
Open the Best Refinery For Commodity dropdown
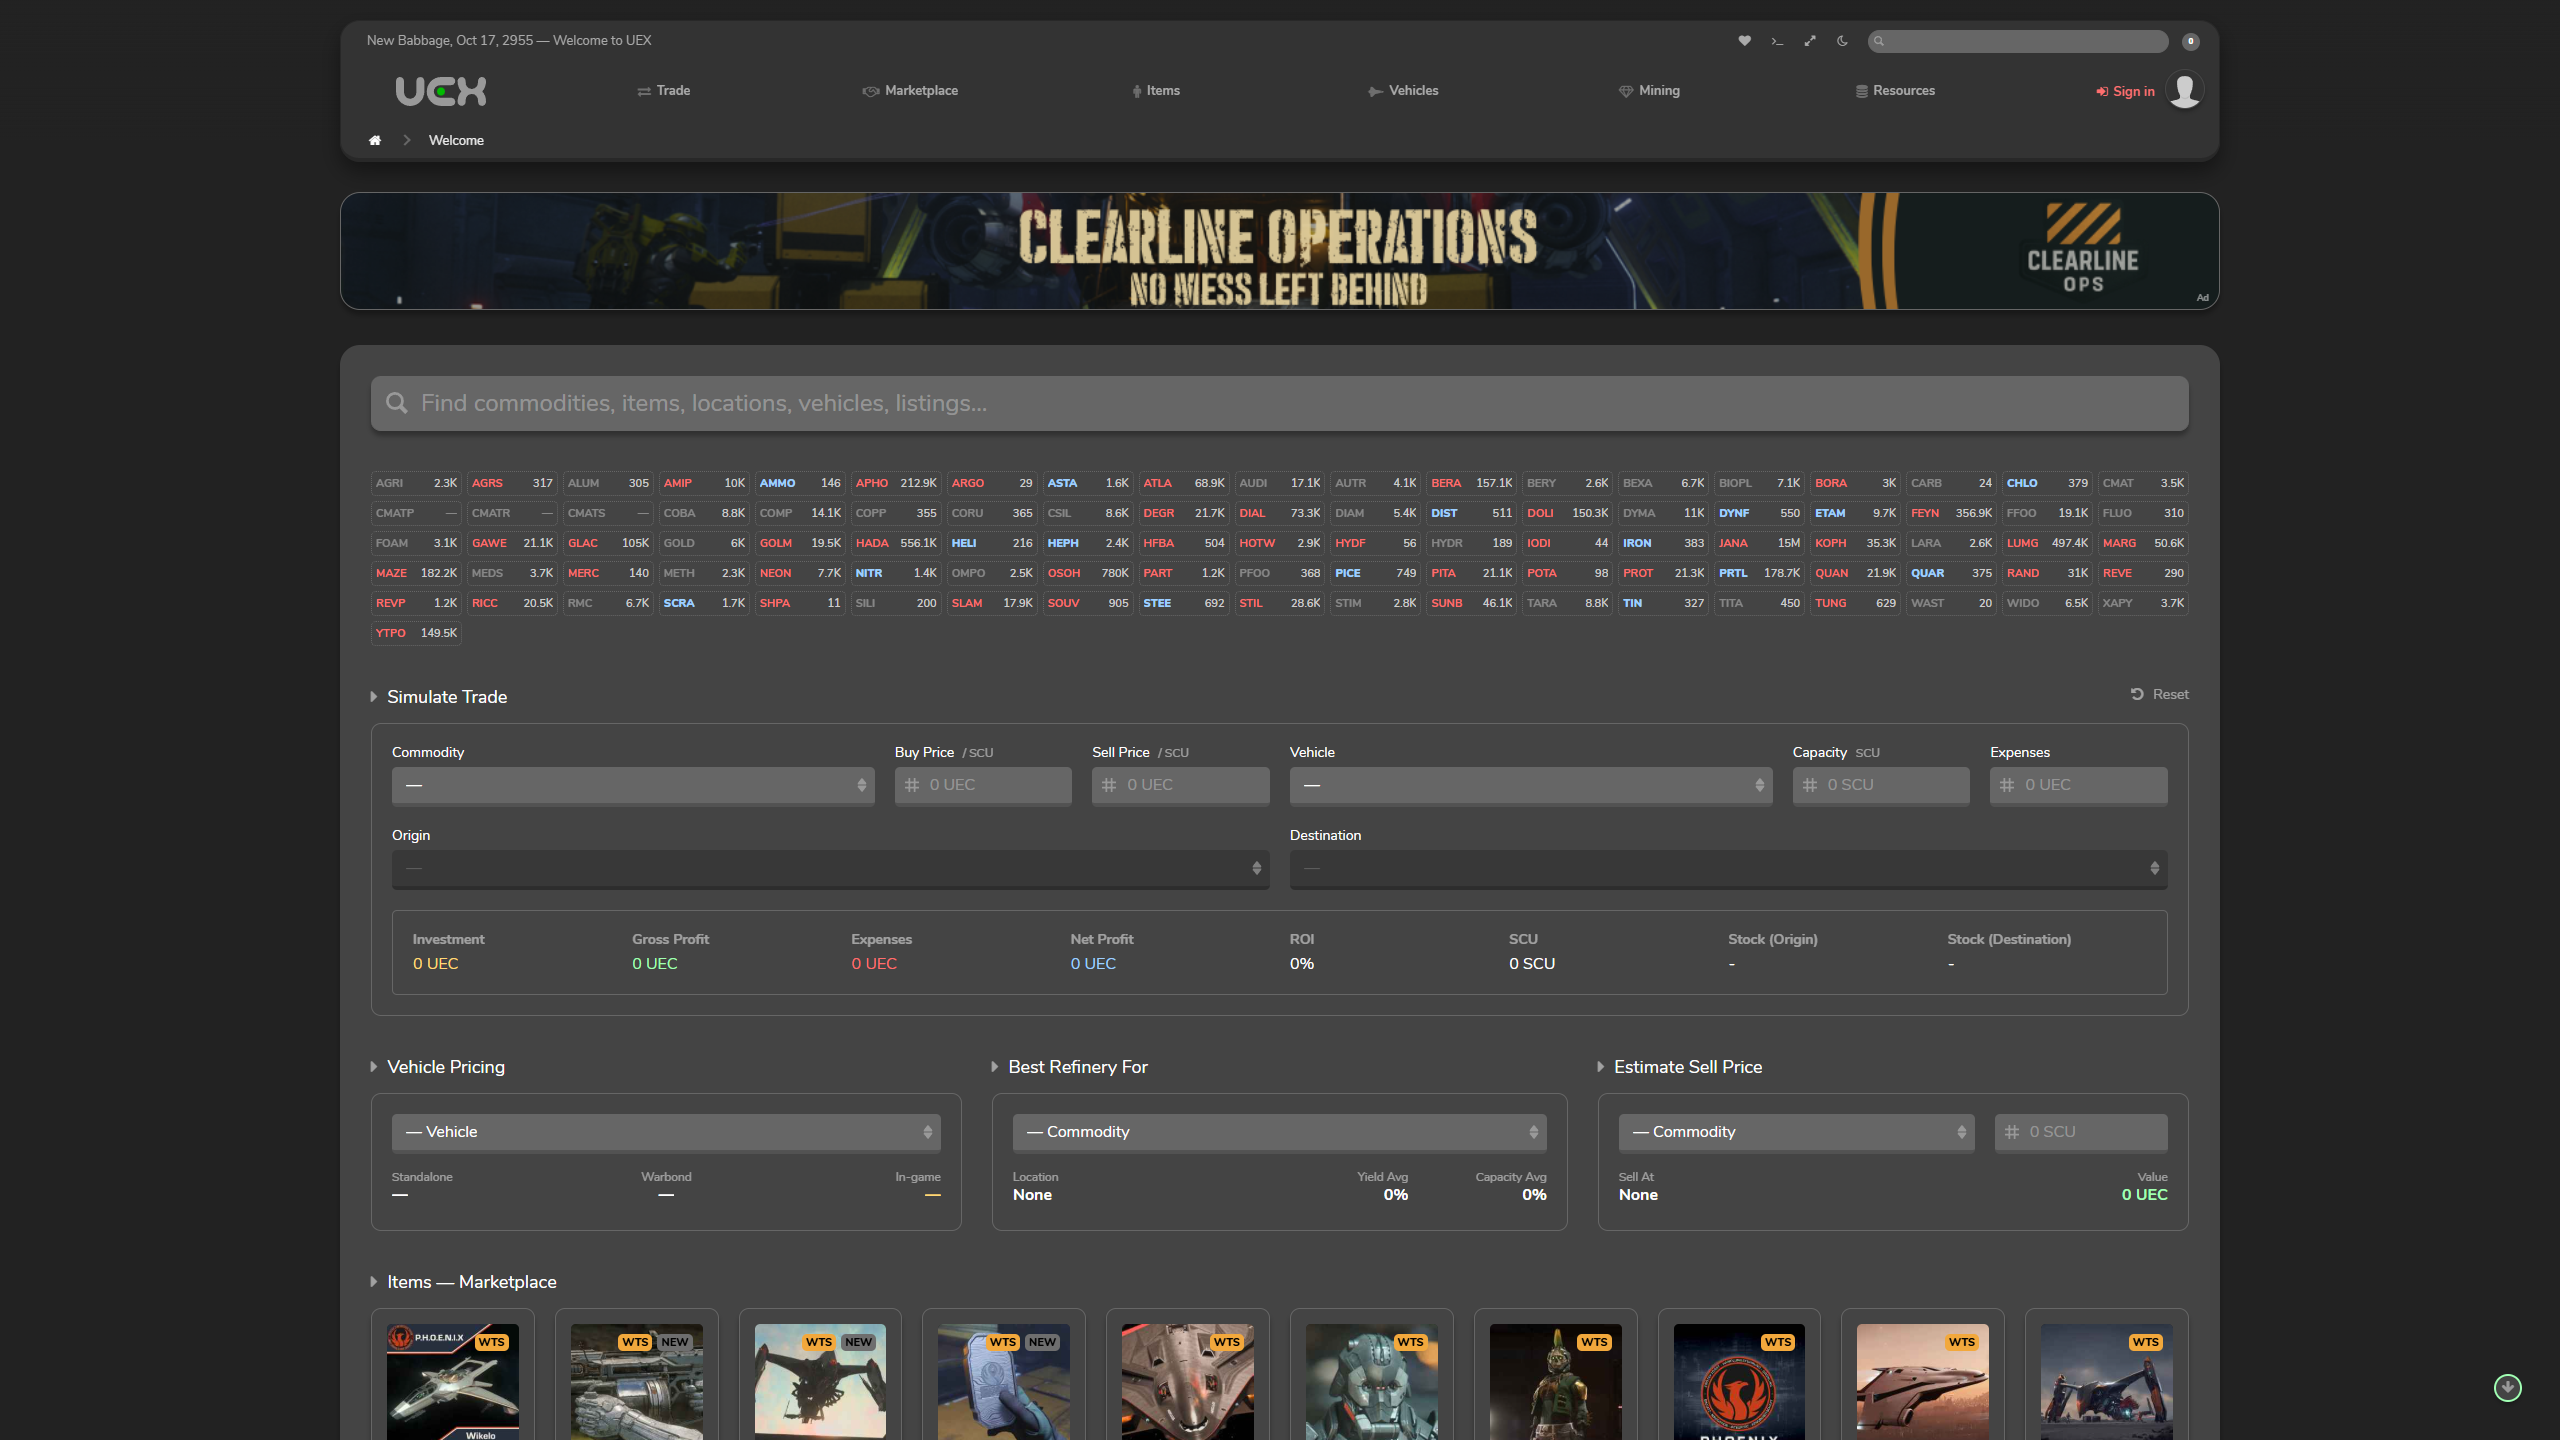1278,1132
